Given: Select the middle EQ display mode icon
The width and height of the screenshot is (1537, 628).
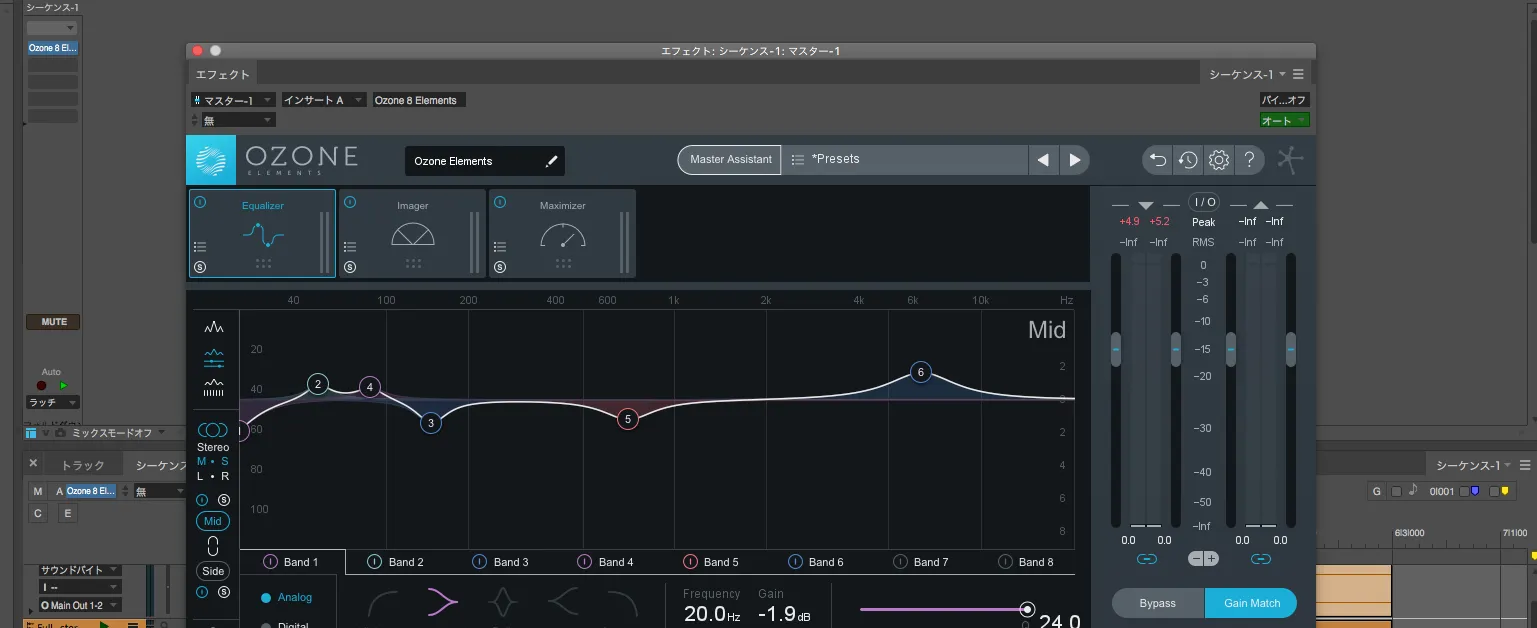Looking at the screenshot, I should [x=213, y=357].
